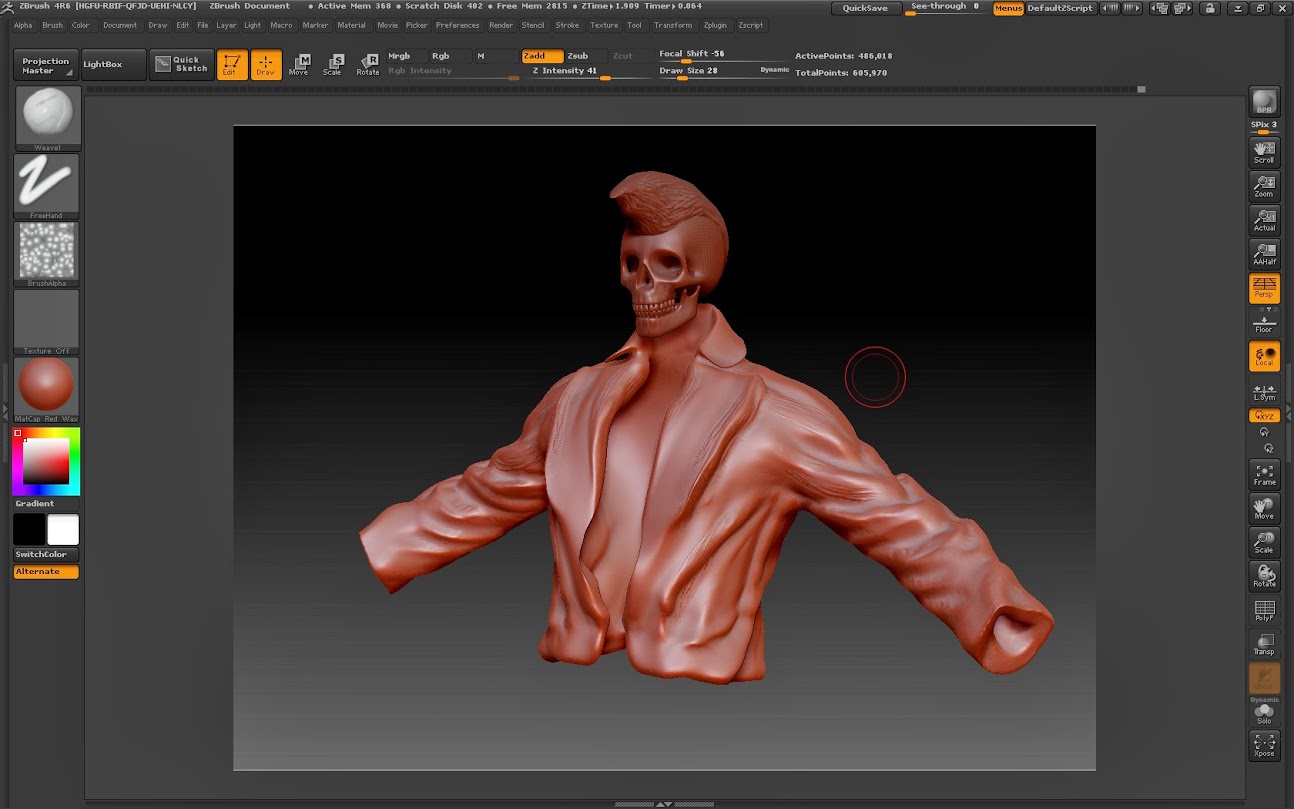Switch to the Rotate tool in top shelf
The height and width of the screenshot is (809, 1294).
[x=368, y=65]
